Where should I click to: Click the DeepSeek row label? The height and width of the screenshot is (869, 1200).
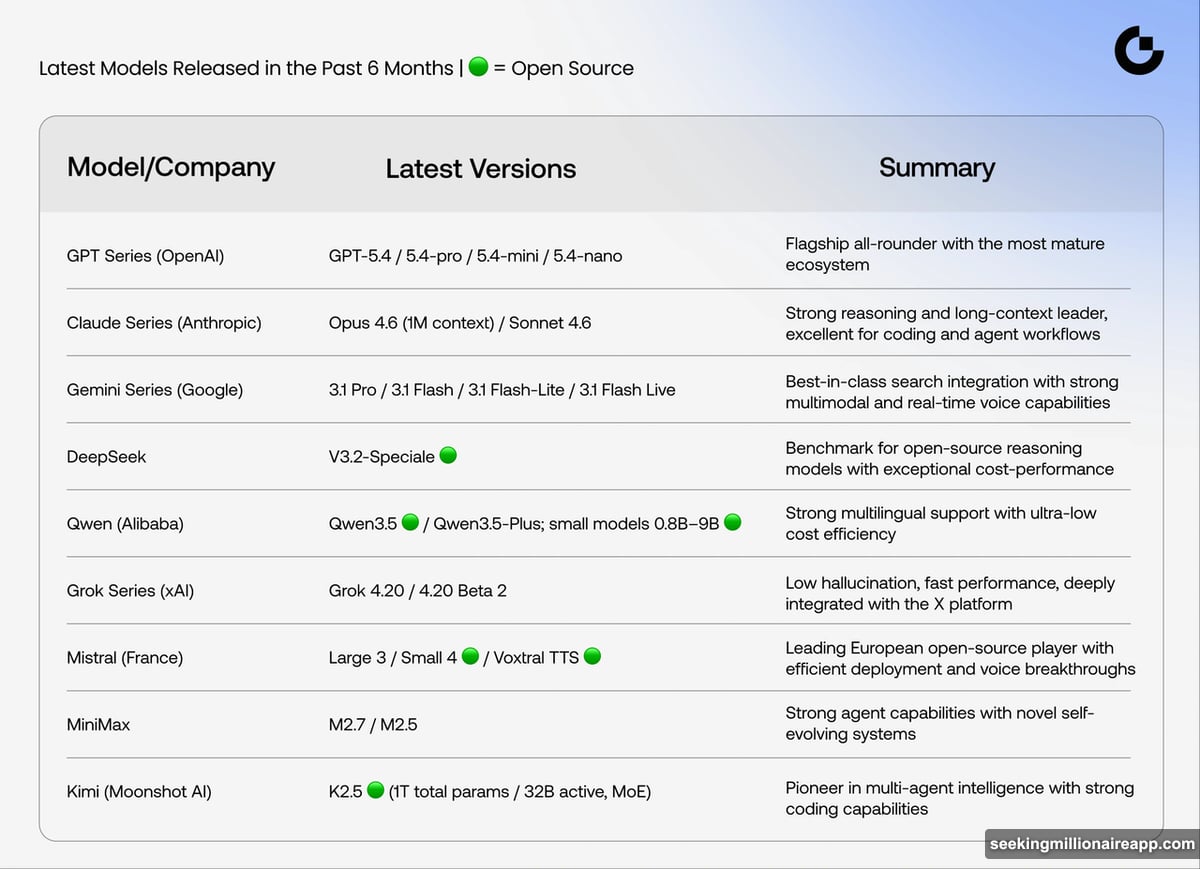106,457
